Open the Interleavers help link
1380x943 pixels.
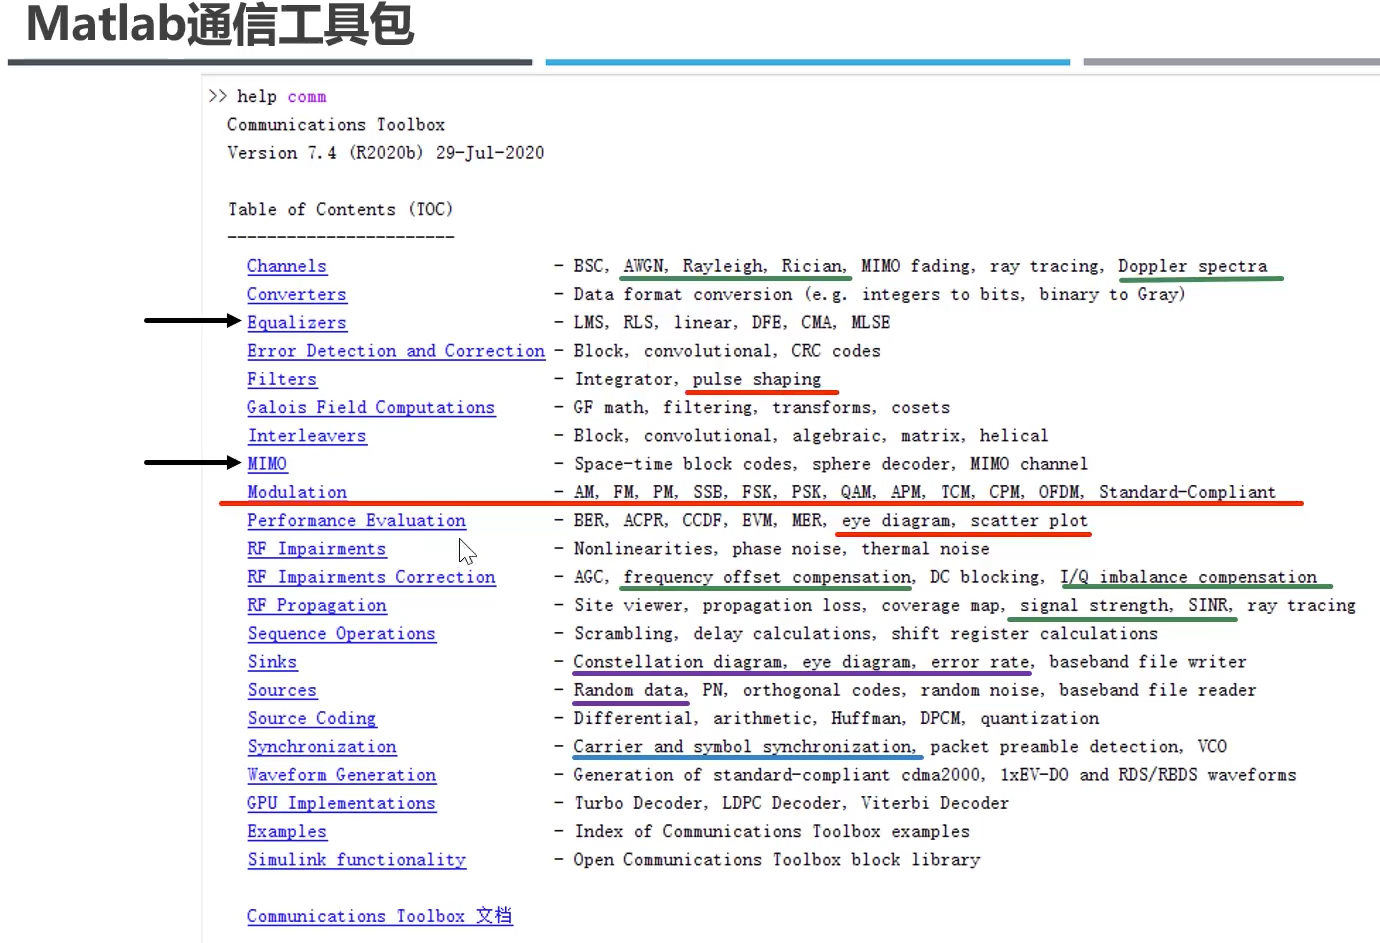click(307, 436)
